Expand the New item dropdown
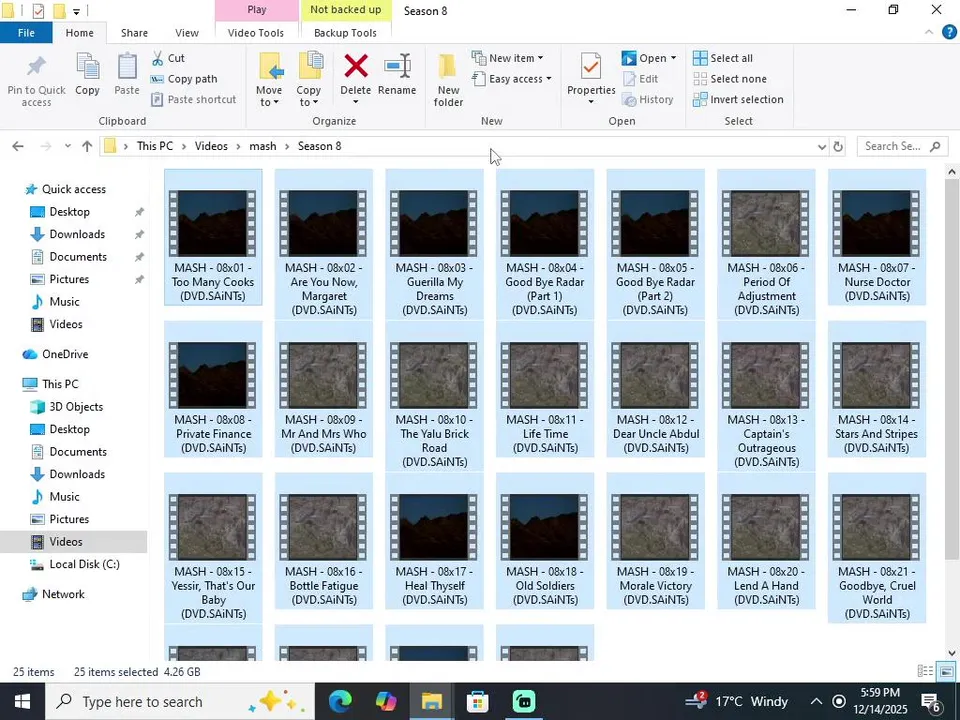The image size is (960, 720). tap(540, 58)
